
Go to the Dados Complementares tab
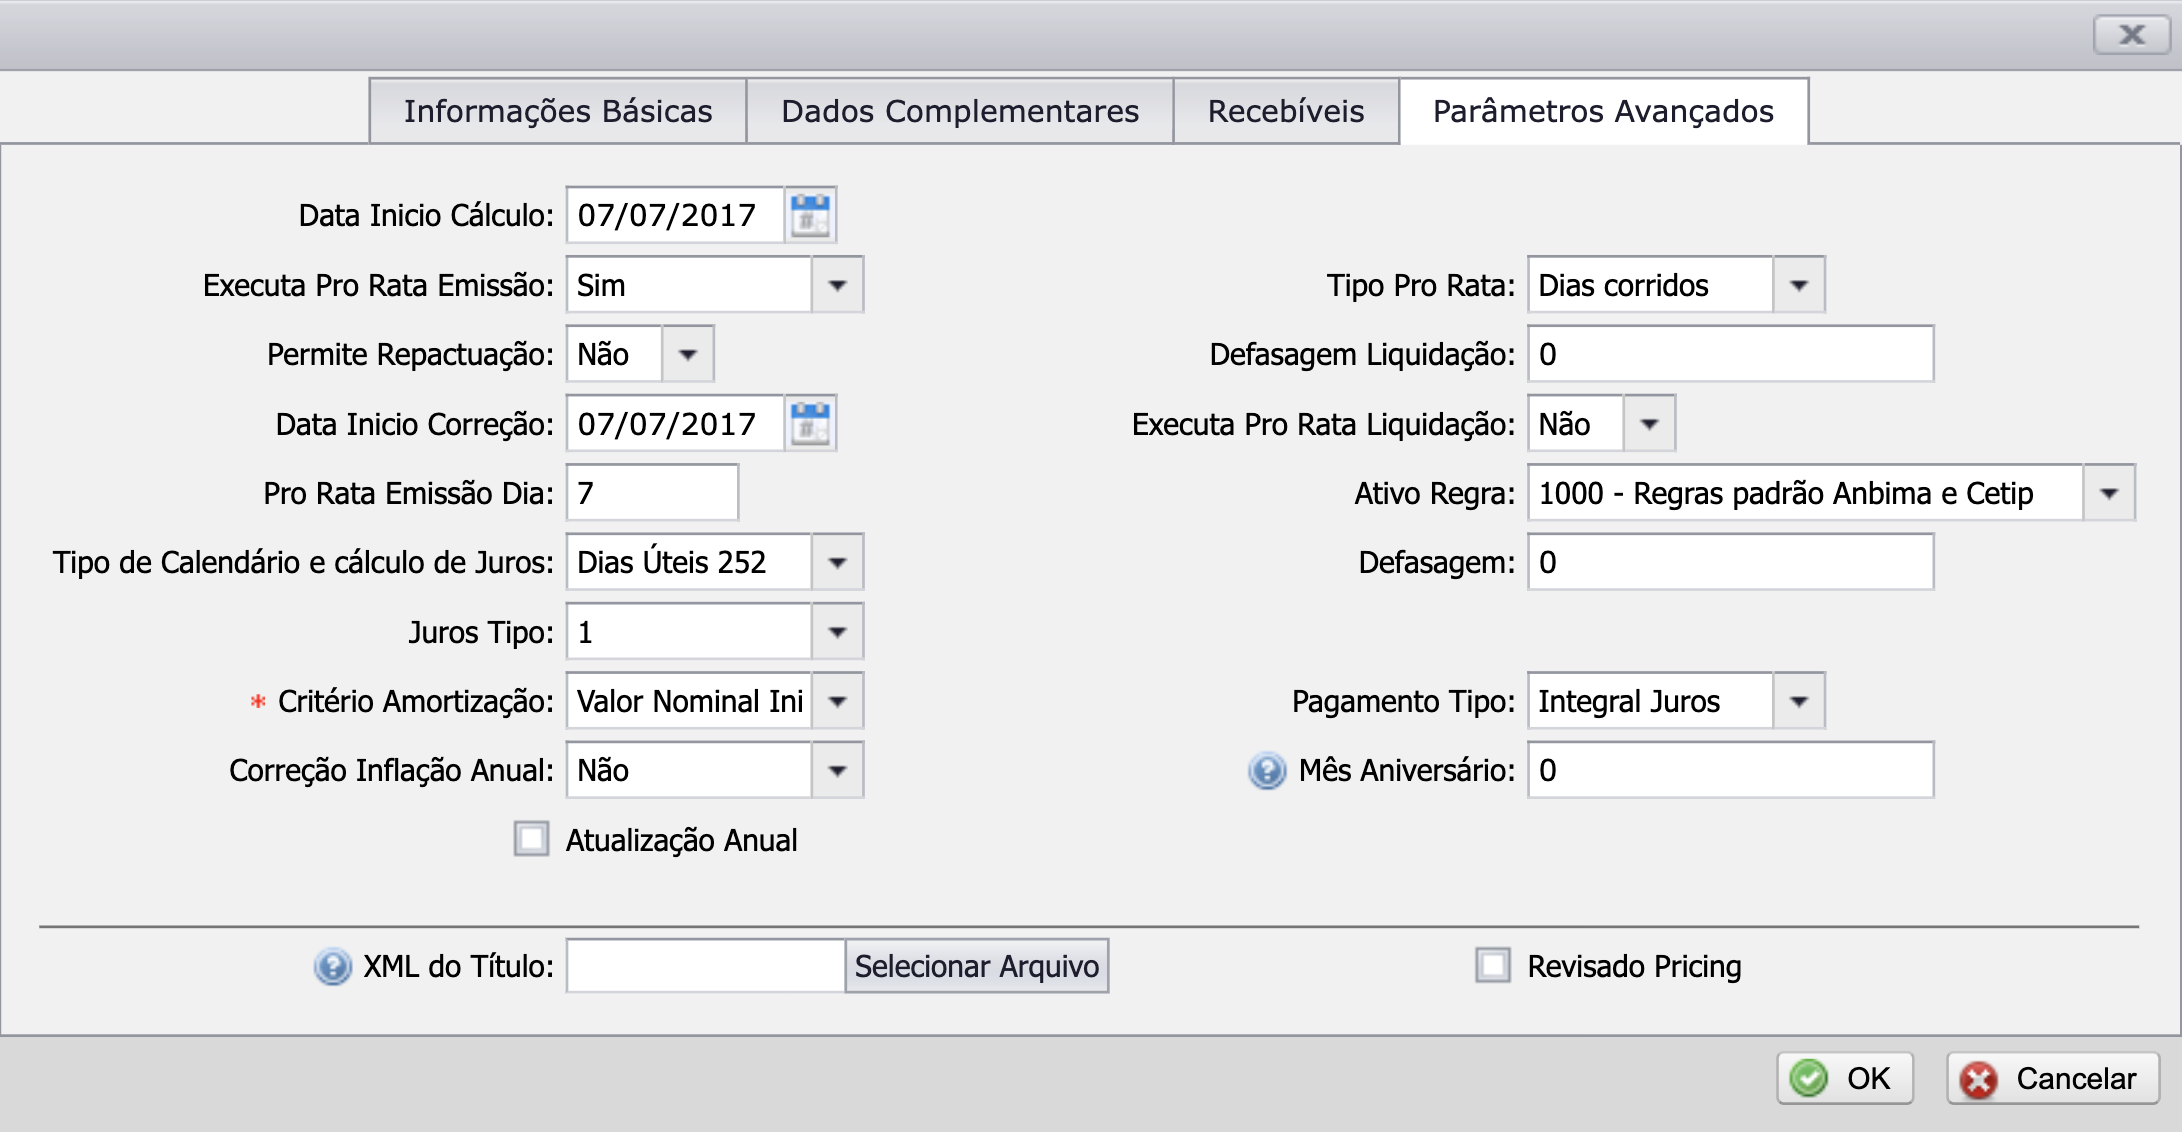960,111
